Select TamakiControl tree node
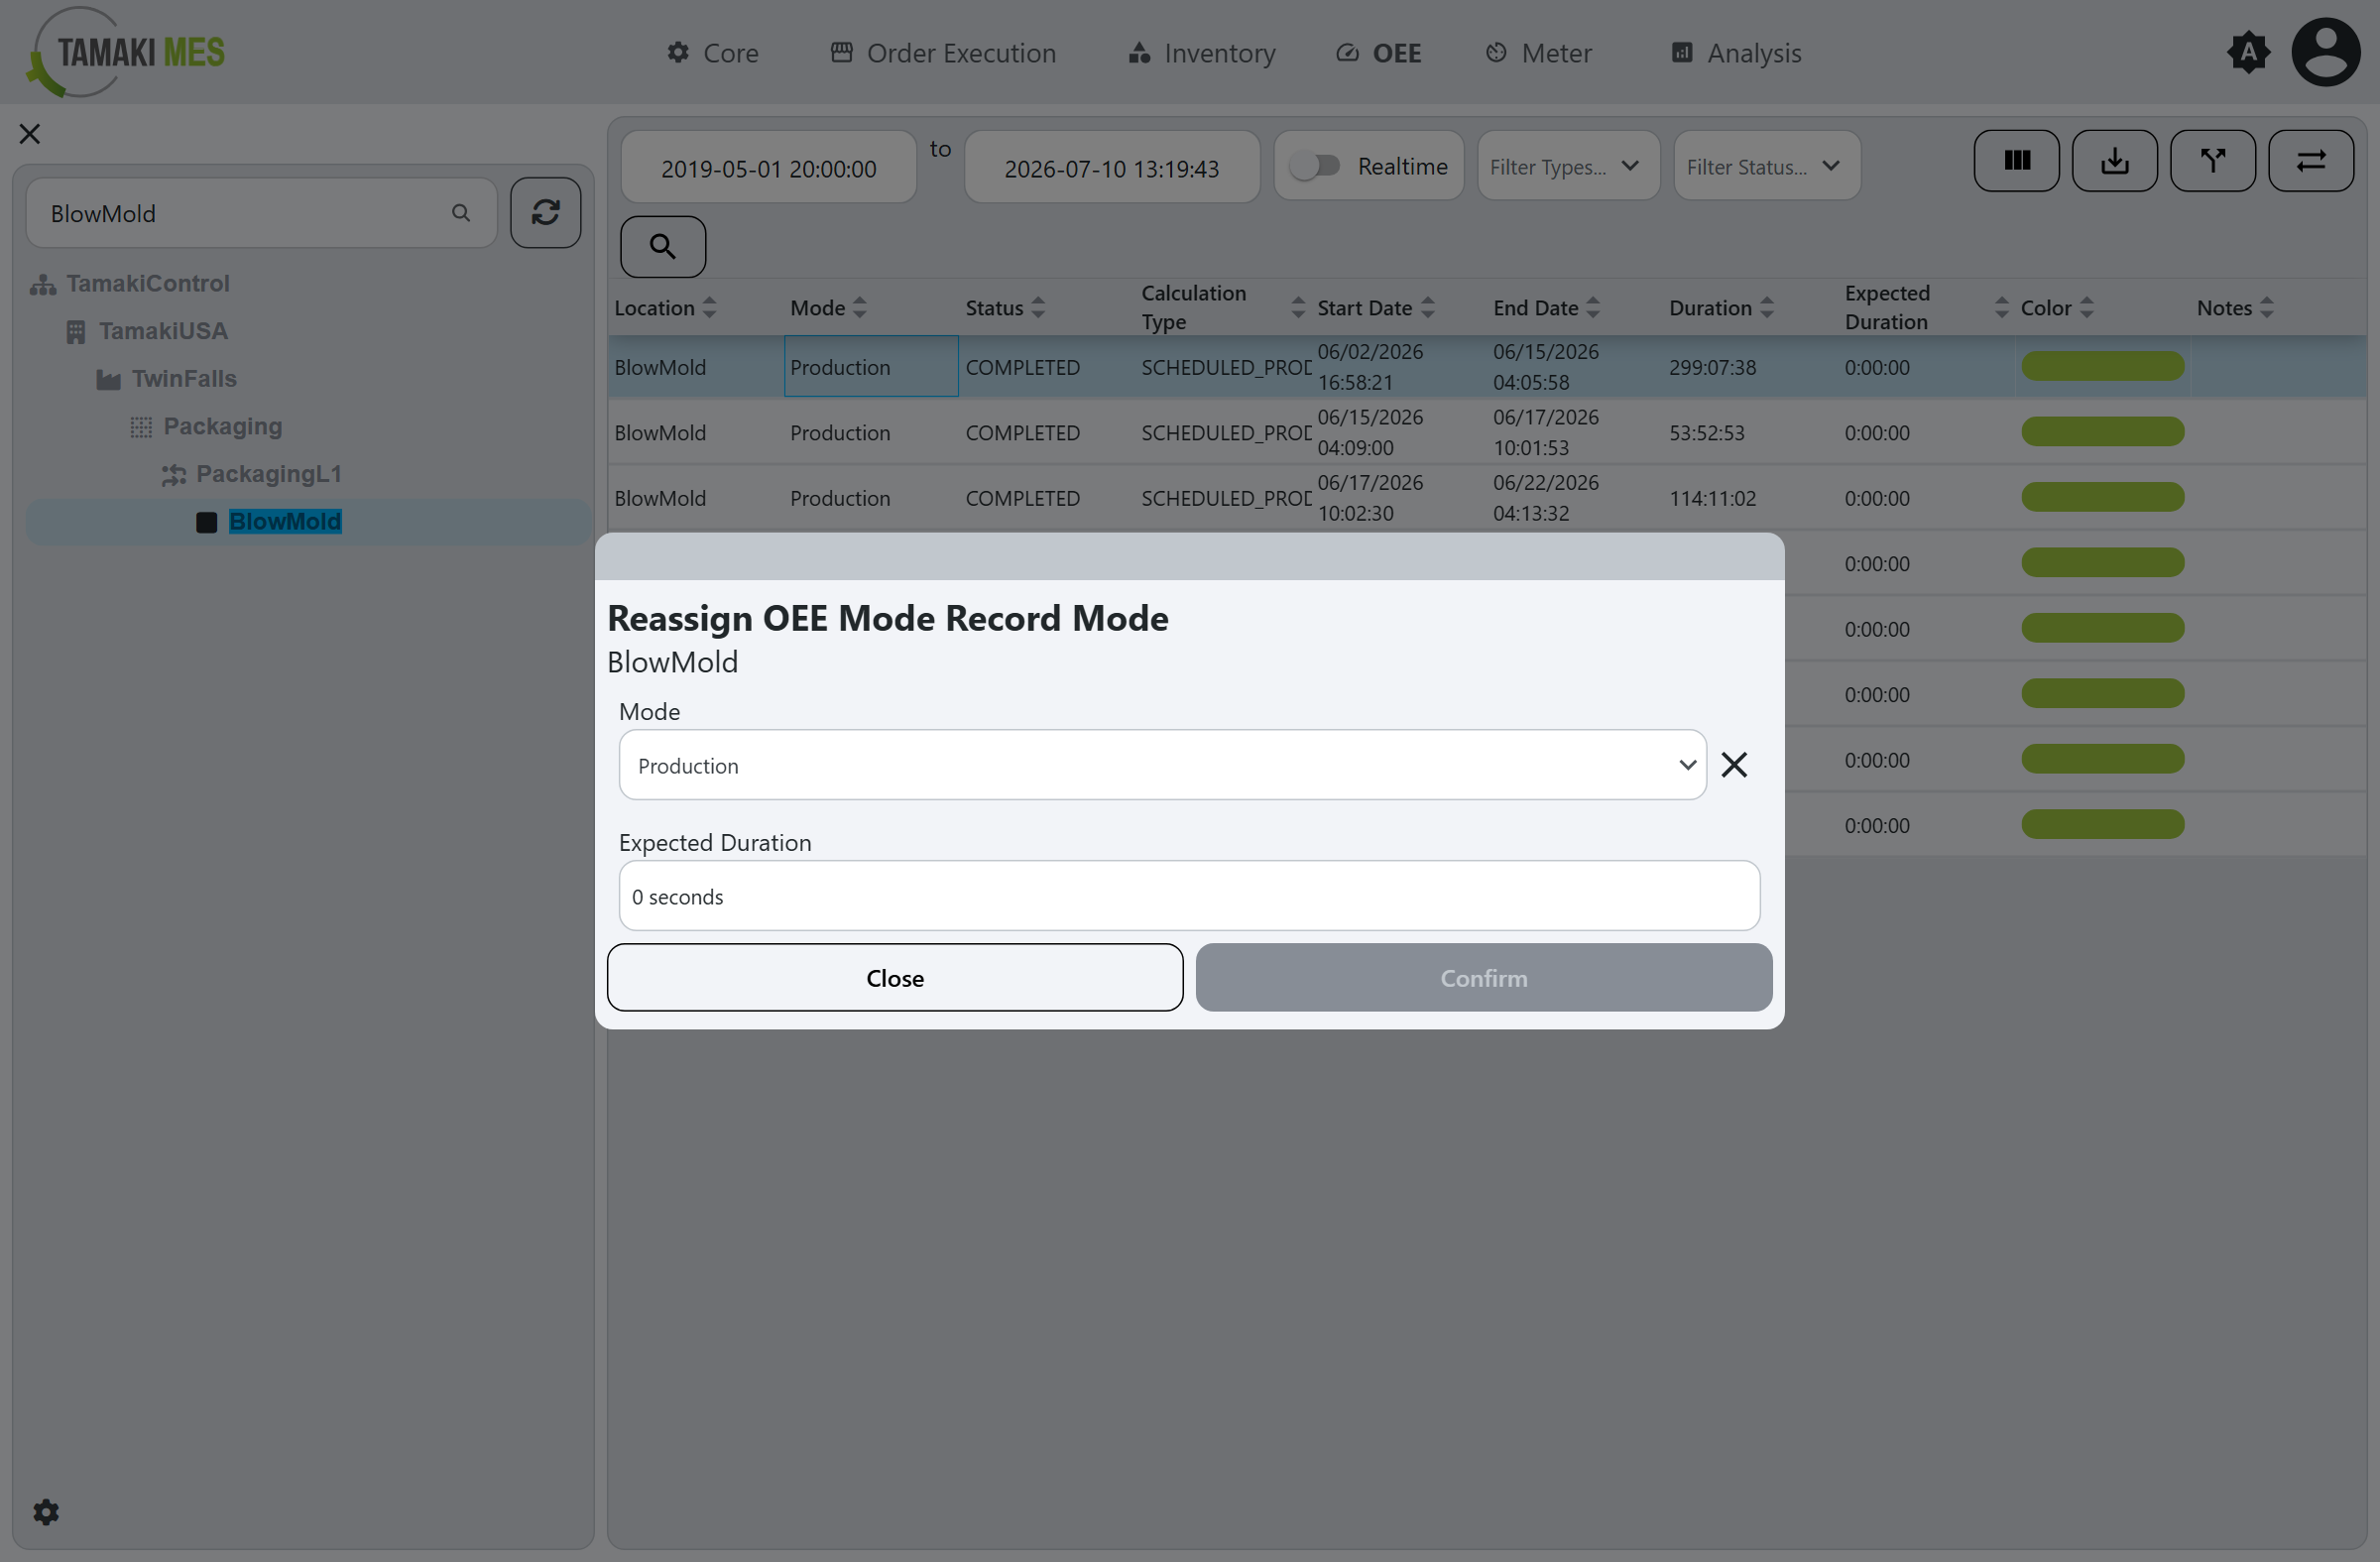The image size is (2380, 1562). pos(148,284)
